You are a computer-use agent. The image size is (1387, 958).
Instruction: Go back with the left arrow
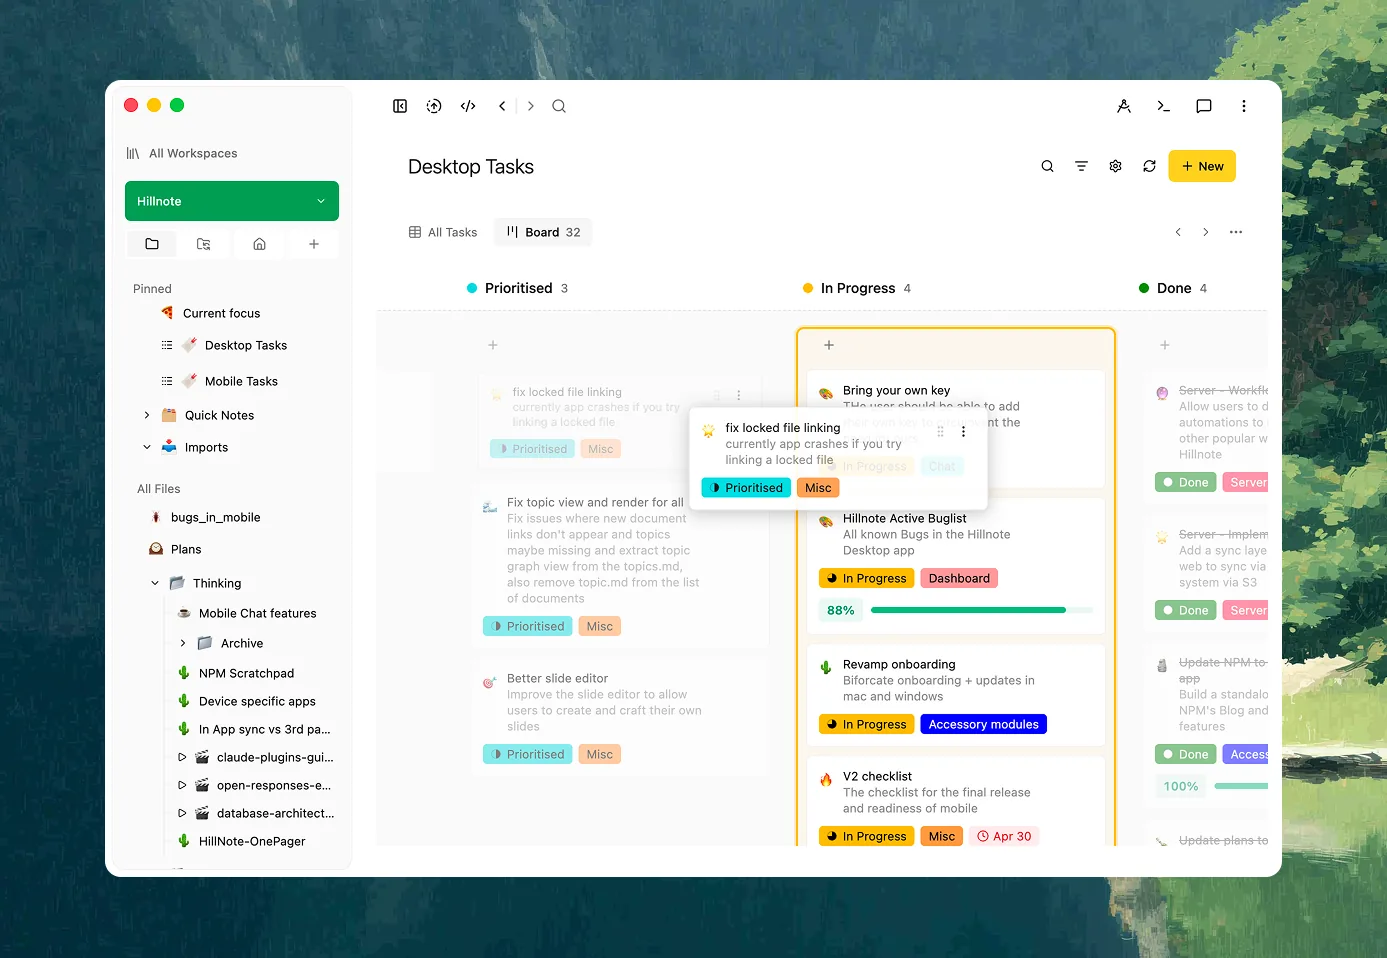pos(502,106)
